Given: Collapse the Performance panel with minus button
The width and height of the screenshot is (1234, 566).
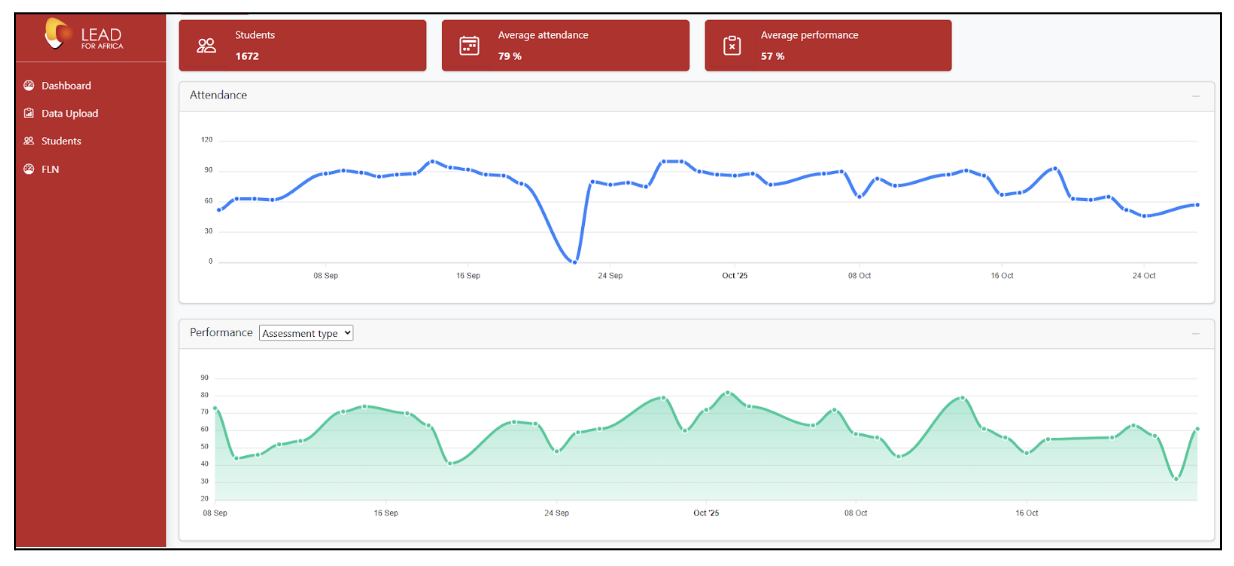Looking at the screenshot, I should (1195, 333).
